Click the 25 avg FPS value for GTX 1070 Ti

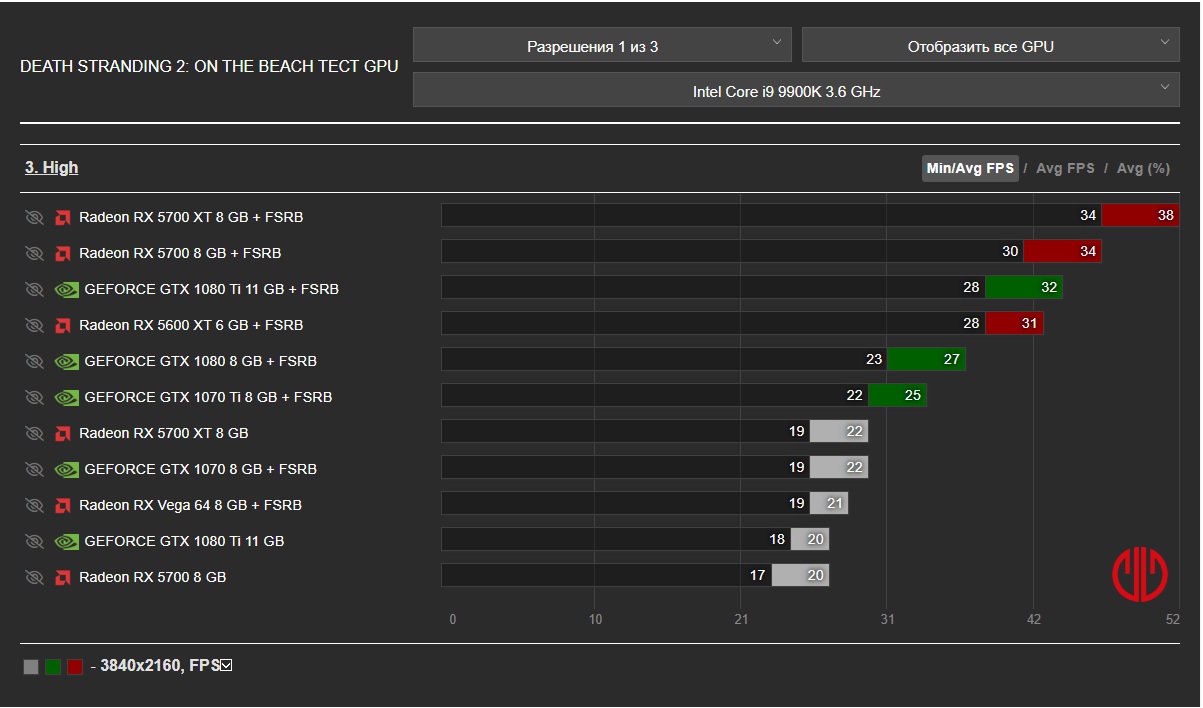[912, 396]
